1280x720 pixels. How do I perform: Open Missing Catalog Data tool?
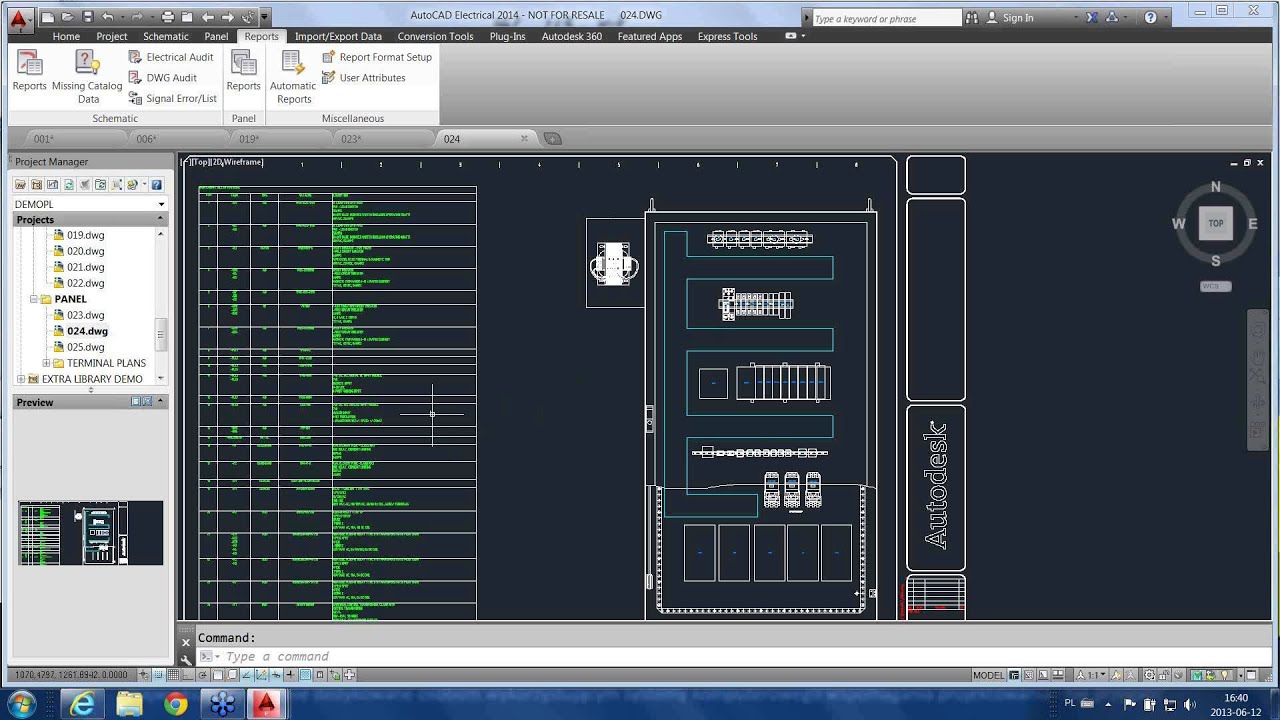tap(88, 77)
